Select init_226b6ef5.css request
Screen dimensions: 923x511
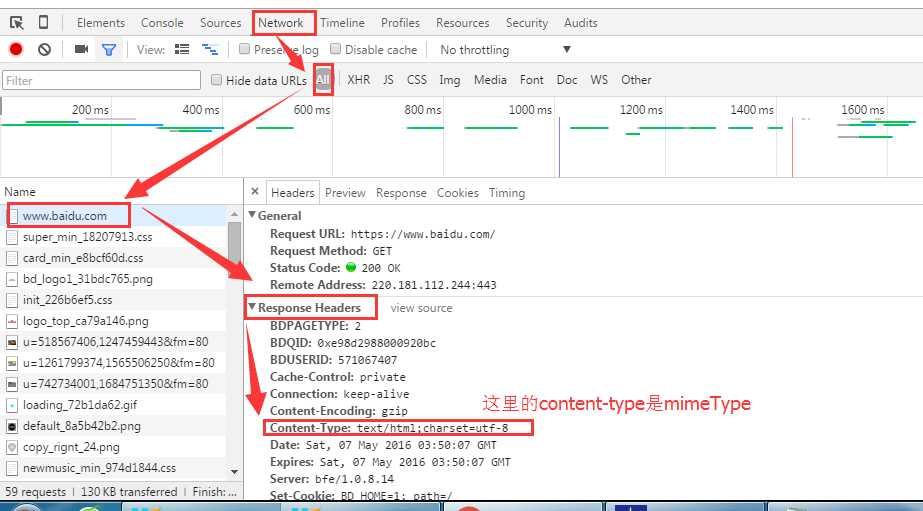tap(113, 300)
